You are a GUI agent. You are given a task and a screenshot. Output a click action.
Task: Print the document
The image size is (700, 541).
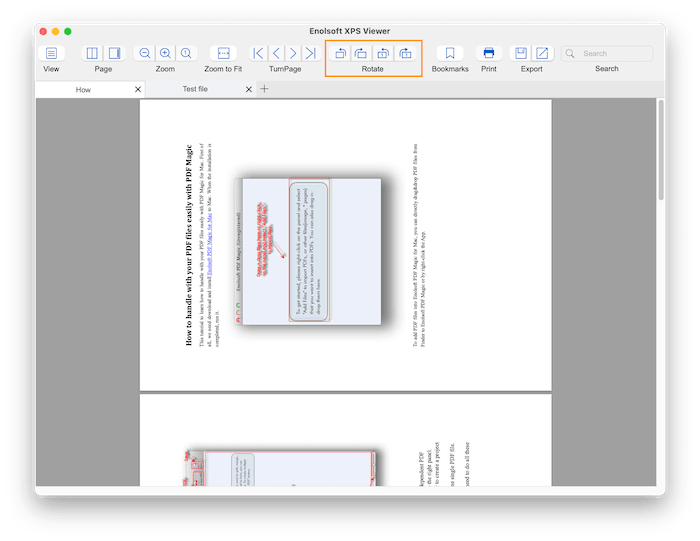coord(488,53)
